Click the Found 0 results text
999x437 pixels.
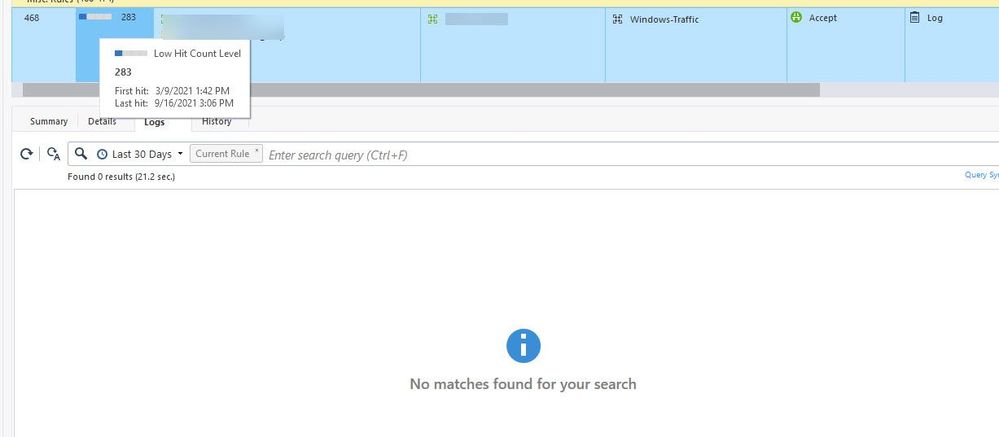click(x=121, y=176)
